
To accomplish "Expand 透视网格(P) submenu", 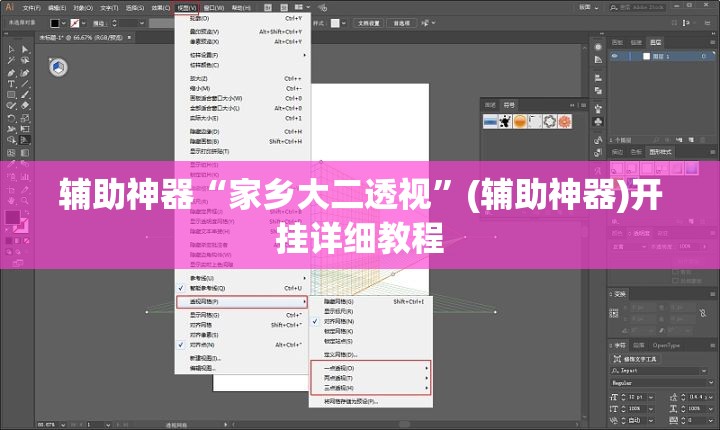I will click(x=242, y=302).
